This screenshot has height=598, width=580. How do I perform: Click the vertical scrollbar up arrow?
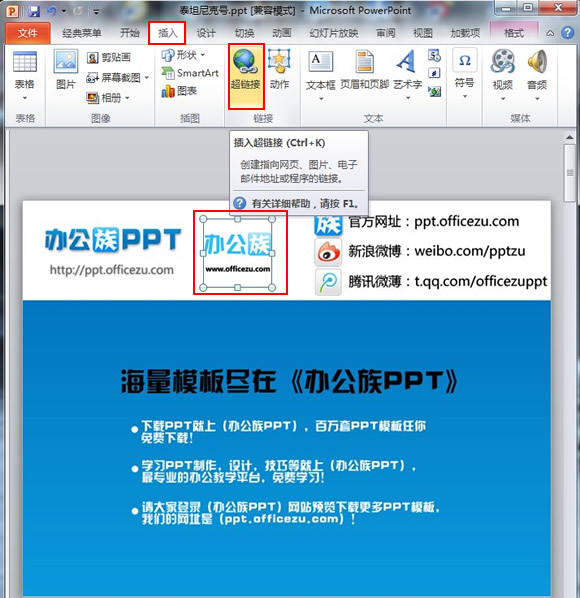570,137
